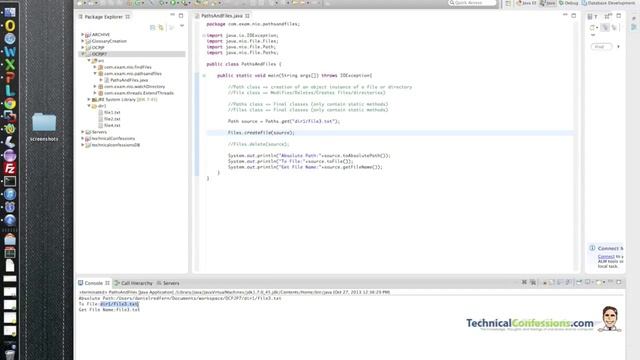Select the Package Explorer tab
640x360 pixels.
pyautogui.click(x=103, y=17)
